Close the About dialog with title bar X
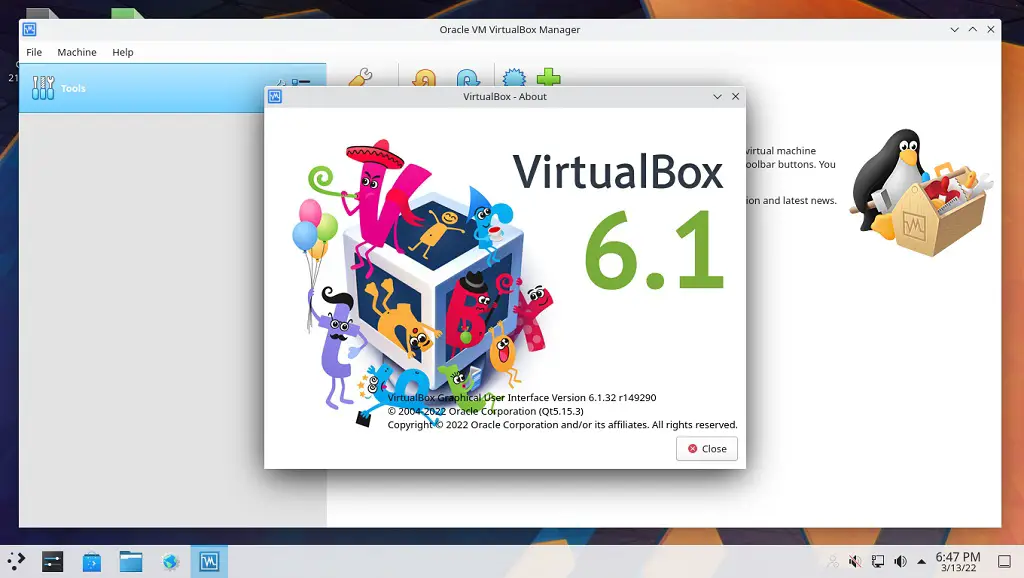Image resolution: width=1024 pixels, height=578 pixels. [x=735, y=97]
